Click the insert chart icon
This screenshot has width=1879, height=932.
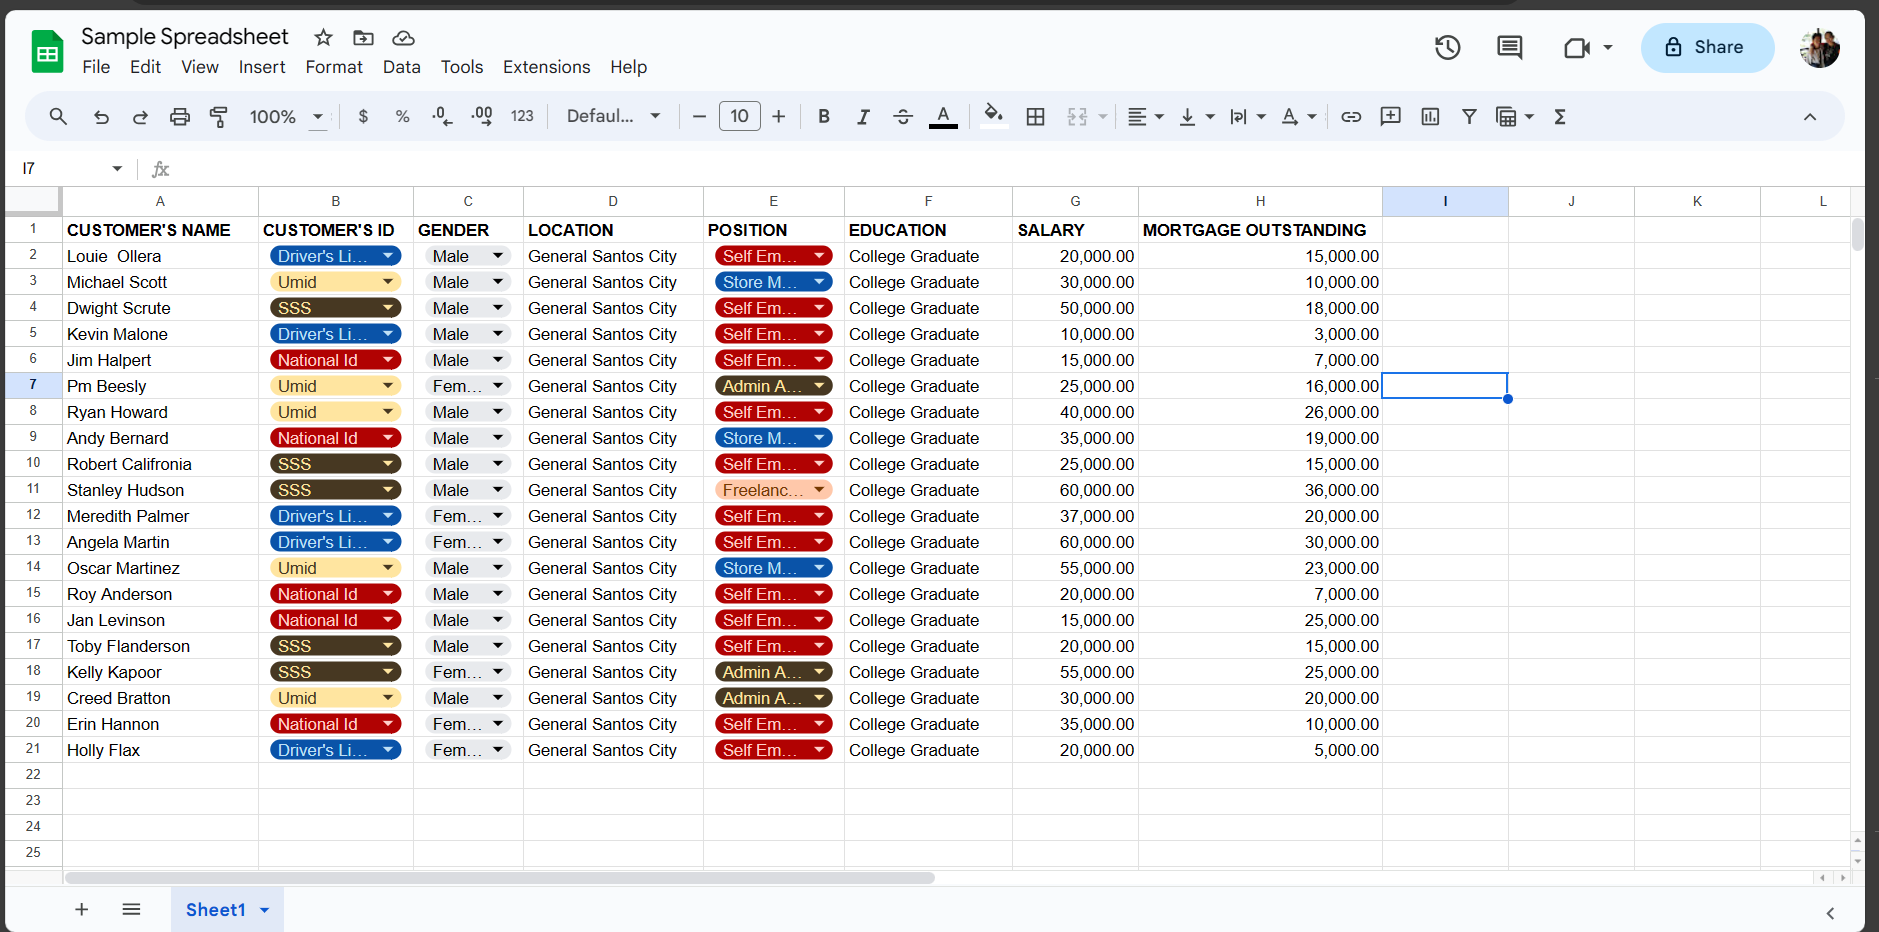(1430, 117)
